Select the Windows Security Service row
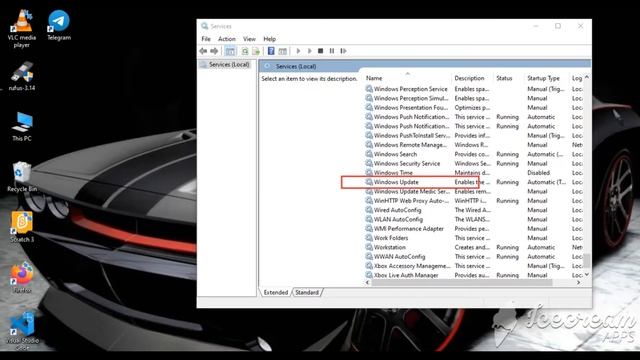This screenshot has width=640, height=360. 473,163
